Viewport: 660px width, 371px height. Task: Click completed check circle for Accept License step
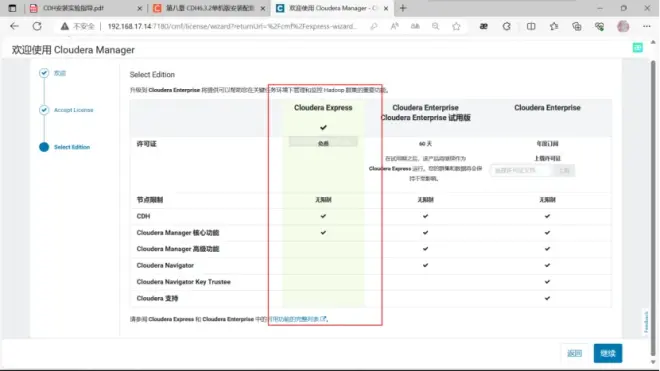(44, 110)
